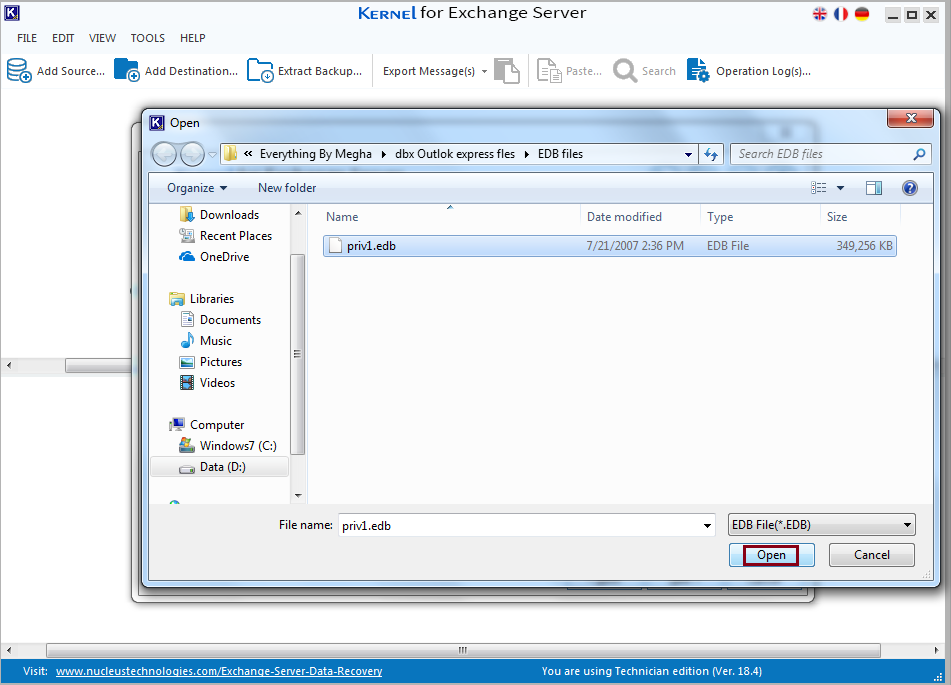
Task: Click the navigation pane scrollbar thumb
Action: coord(297,354)
